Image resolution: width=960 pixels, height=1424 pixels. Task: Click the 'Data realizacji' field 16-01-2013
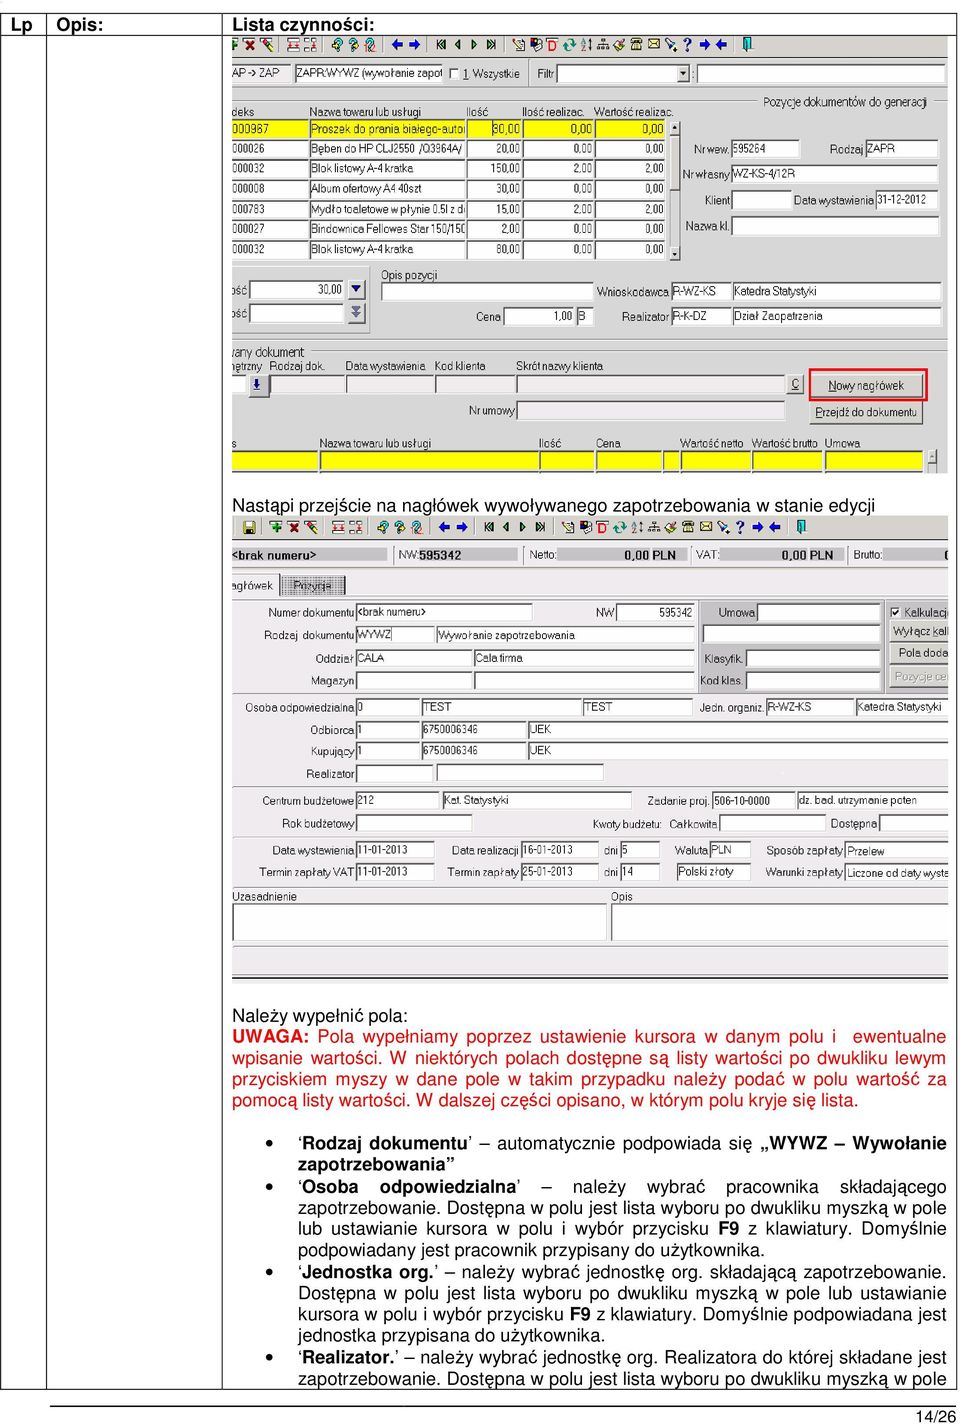pos(560,850)
